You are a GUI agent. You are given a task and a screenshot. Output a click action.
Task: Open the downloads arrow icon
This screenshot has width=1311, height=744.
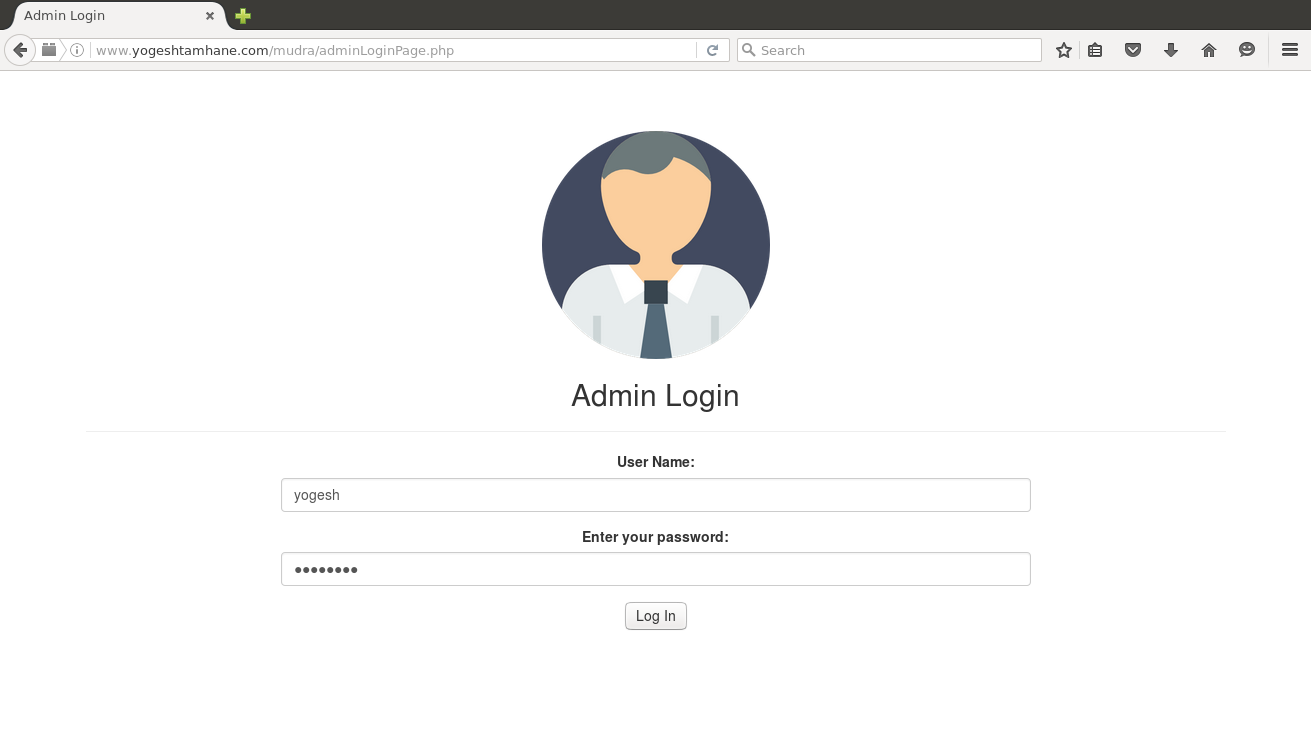point(1171,50)
